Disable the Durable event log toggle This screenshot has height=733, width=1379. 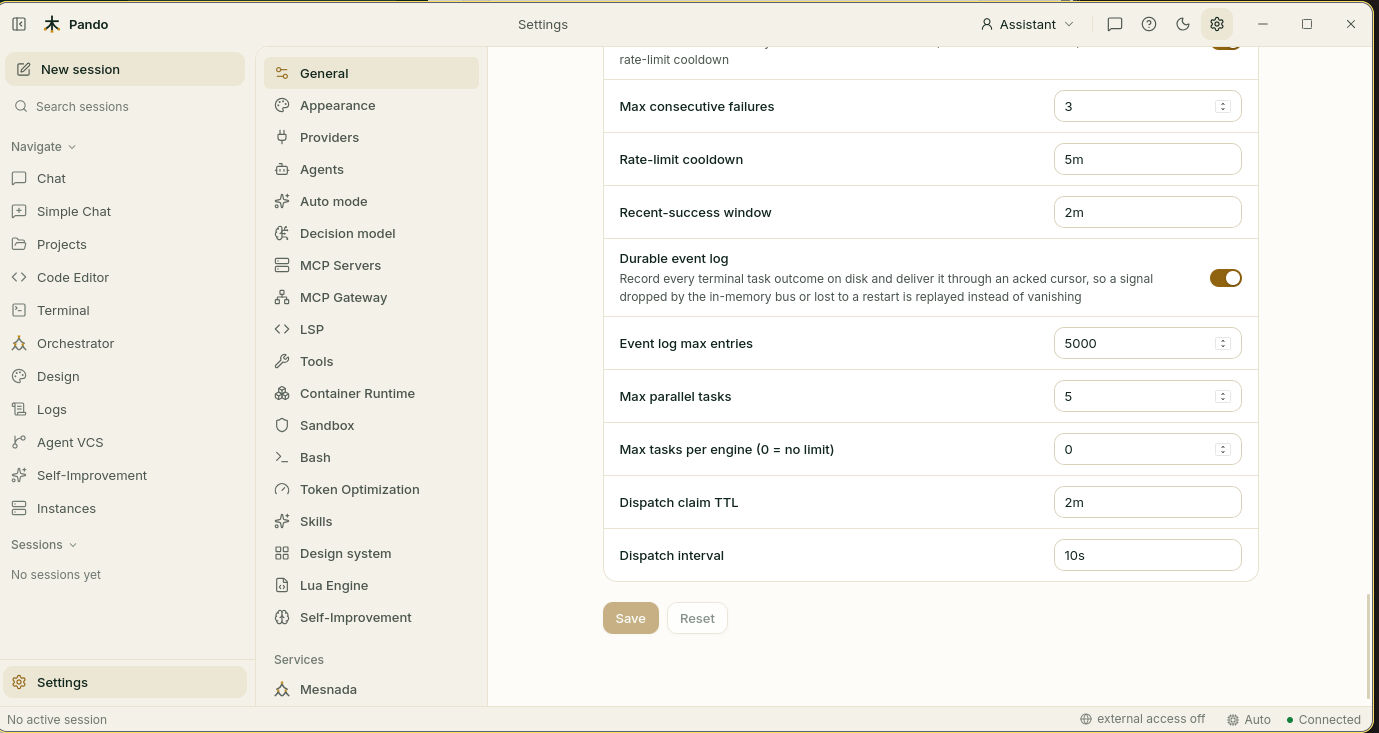tap(1226, 278)
